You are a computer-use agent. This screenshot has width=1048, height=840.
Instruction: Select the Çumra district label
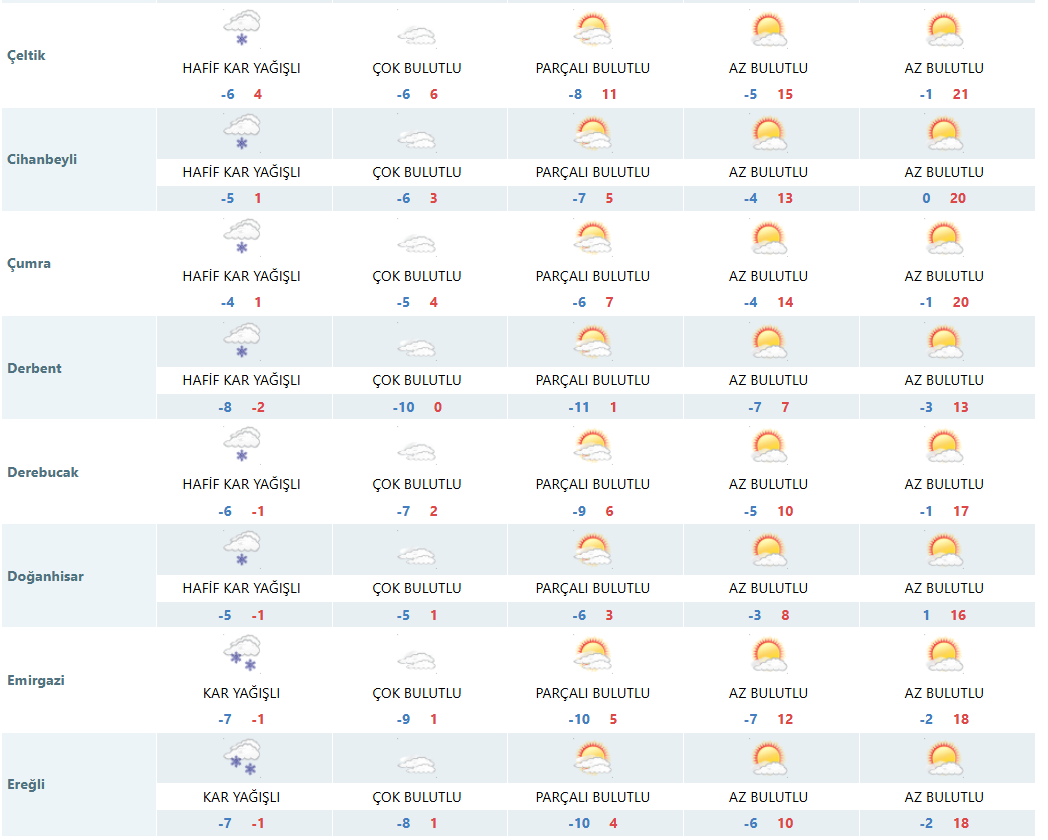(29, 264)
